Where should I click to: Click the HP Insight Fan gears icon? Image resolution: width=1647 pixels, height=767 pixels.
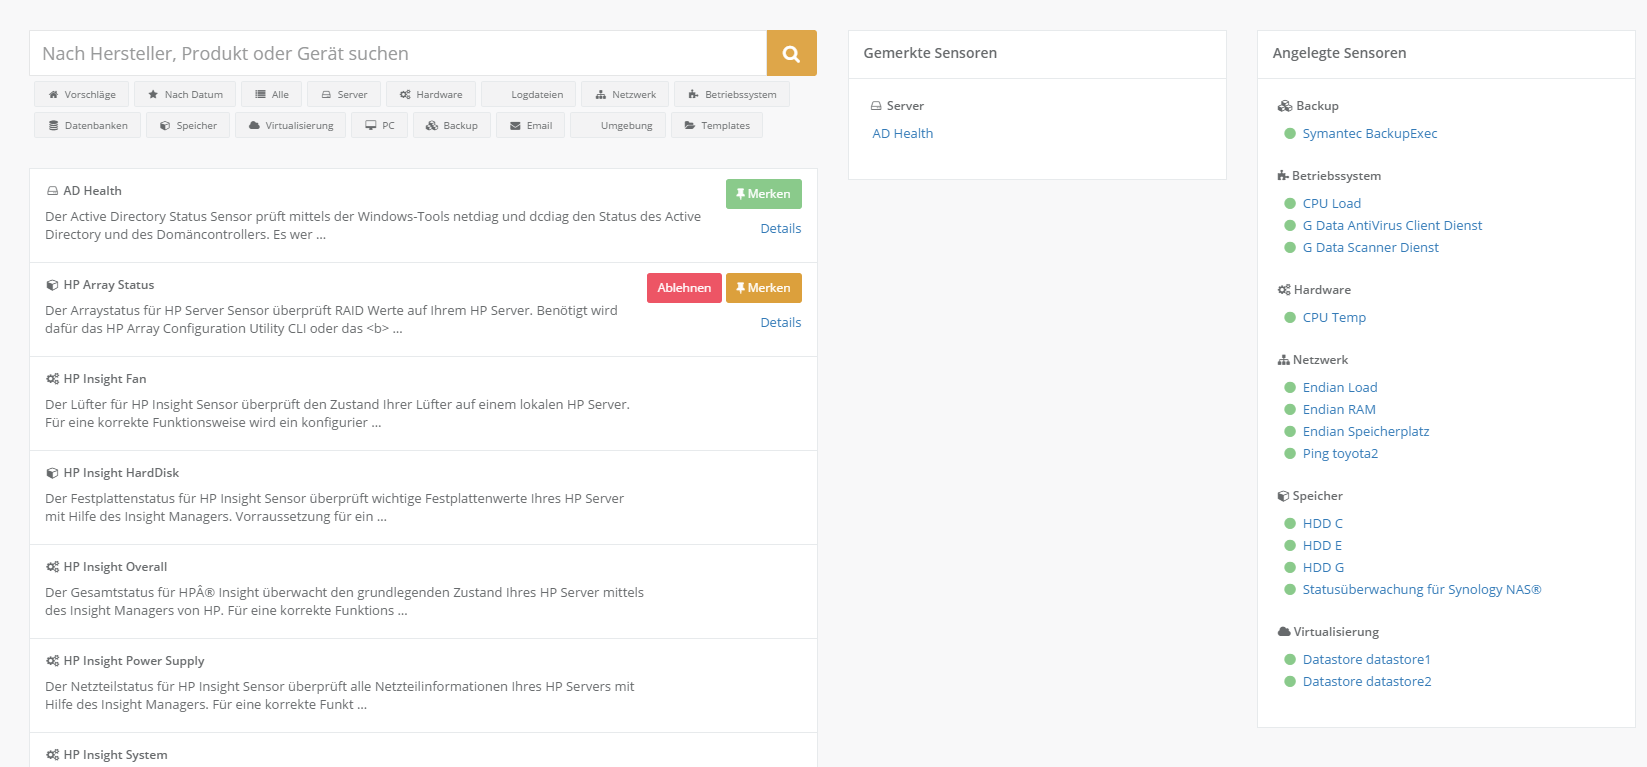(52, 379)
